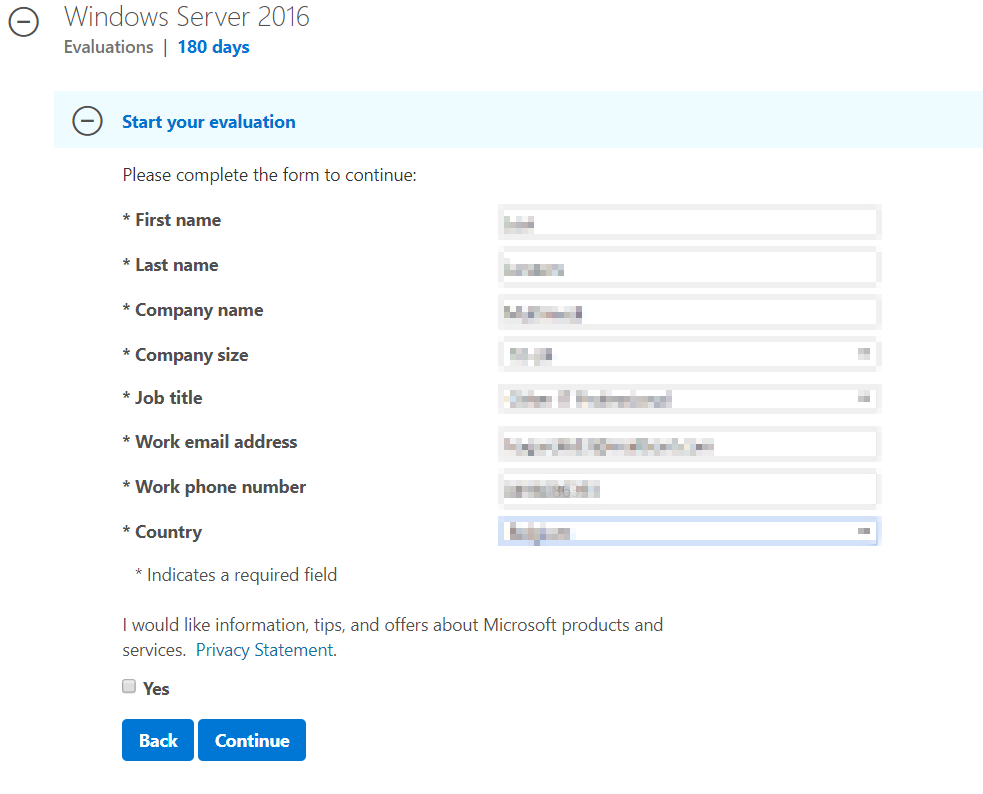The height and width of the screenshot is (794, 983).
Task: Click the Start your evaluation heading
Action: [209, 122]
